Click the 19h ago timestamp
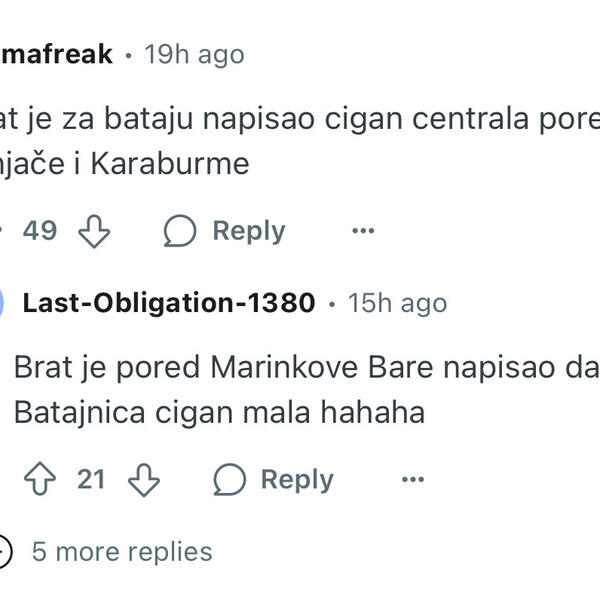The width and height of the screenshot is (600, 600). [194, 54]
